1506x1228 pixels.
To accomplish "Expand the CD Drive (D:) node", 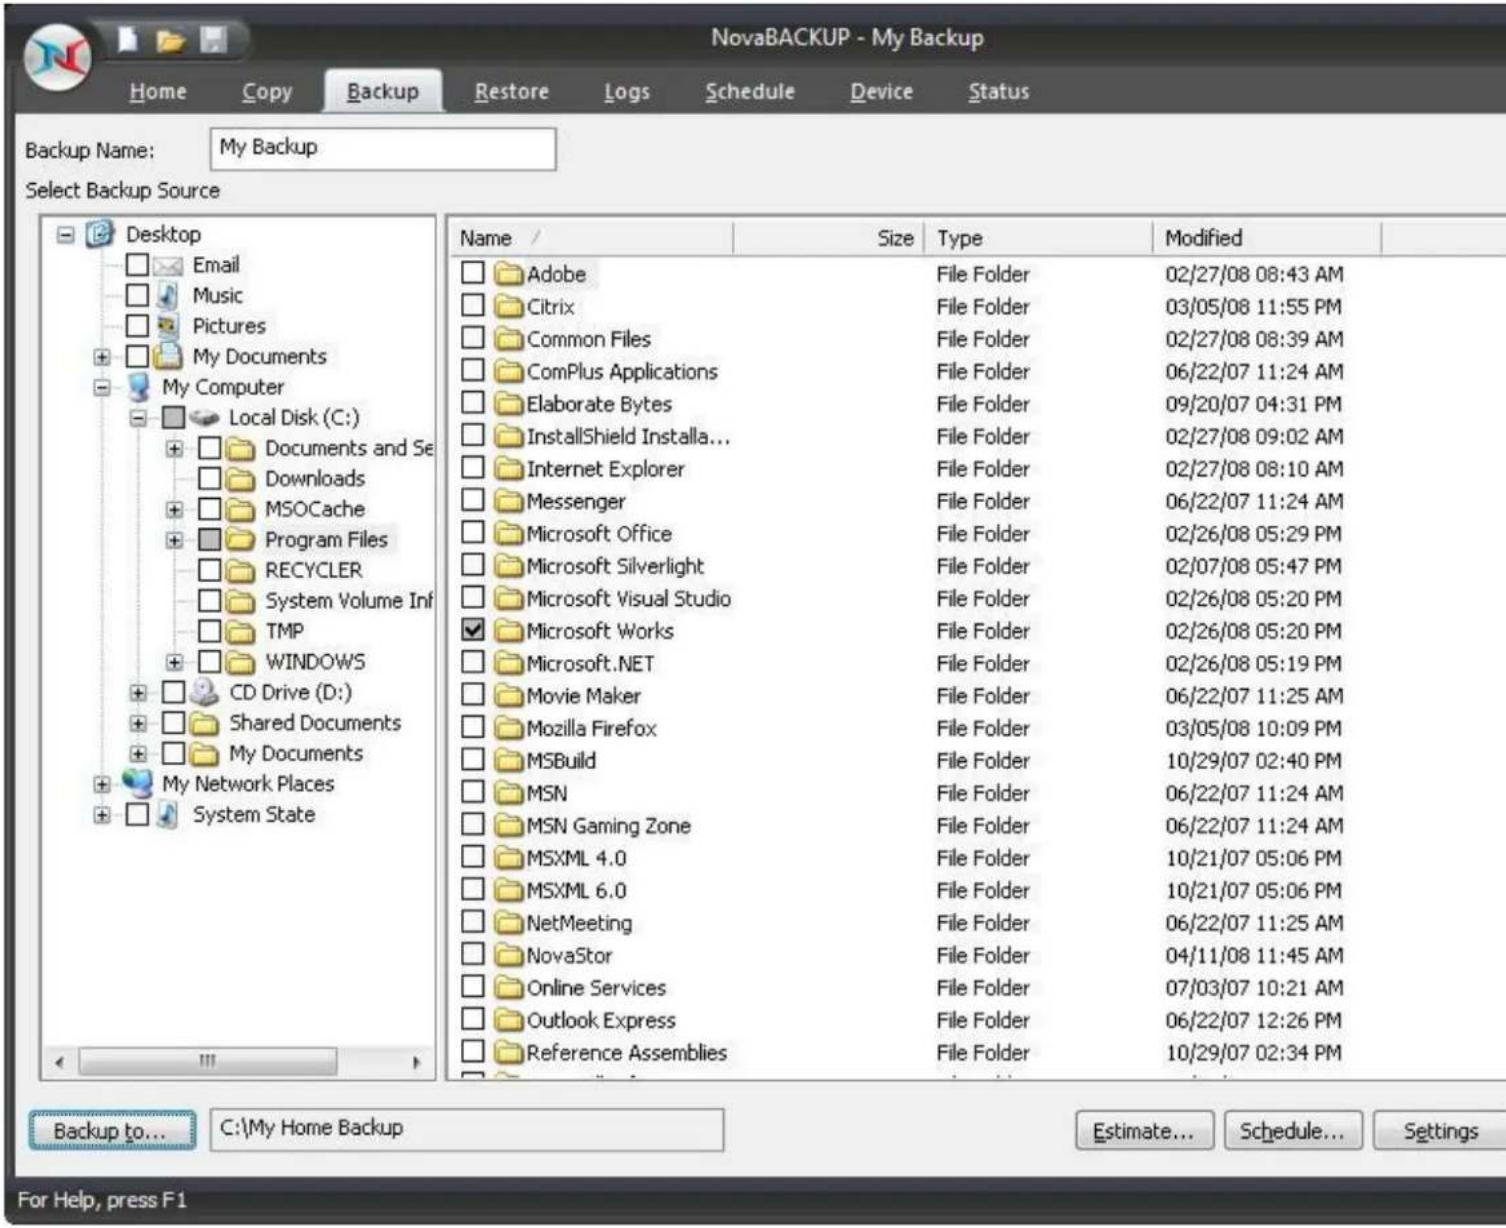I will click(138, 692).
